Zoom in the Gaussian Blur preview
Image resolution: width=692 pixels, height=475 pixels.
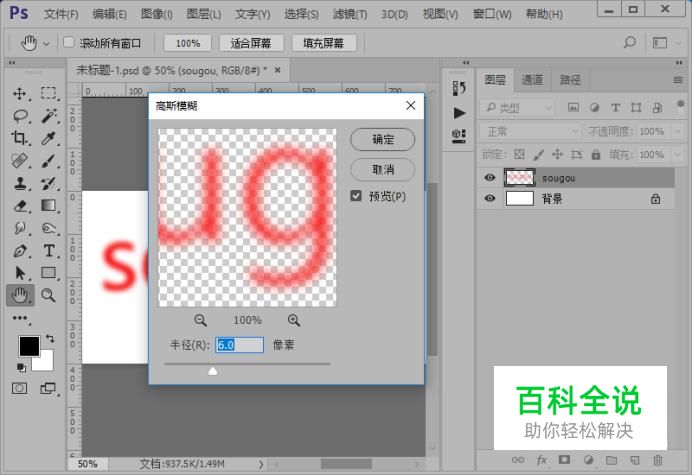294,320
